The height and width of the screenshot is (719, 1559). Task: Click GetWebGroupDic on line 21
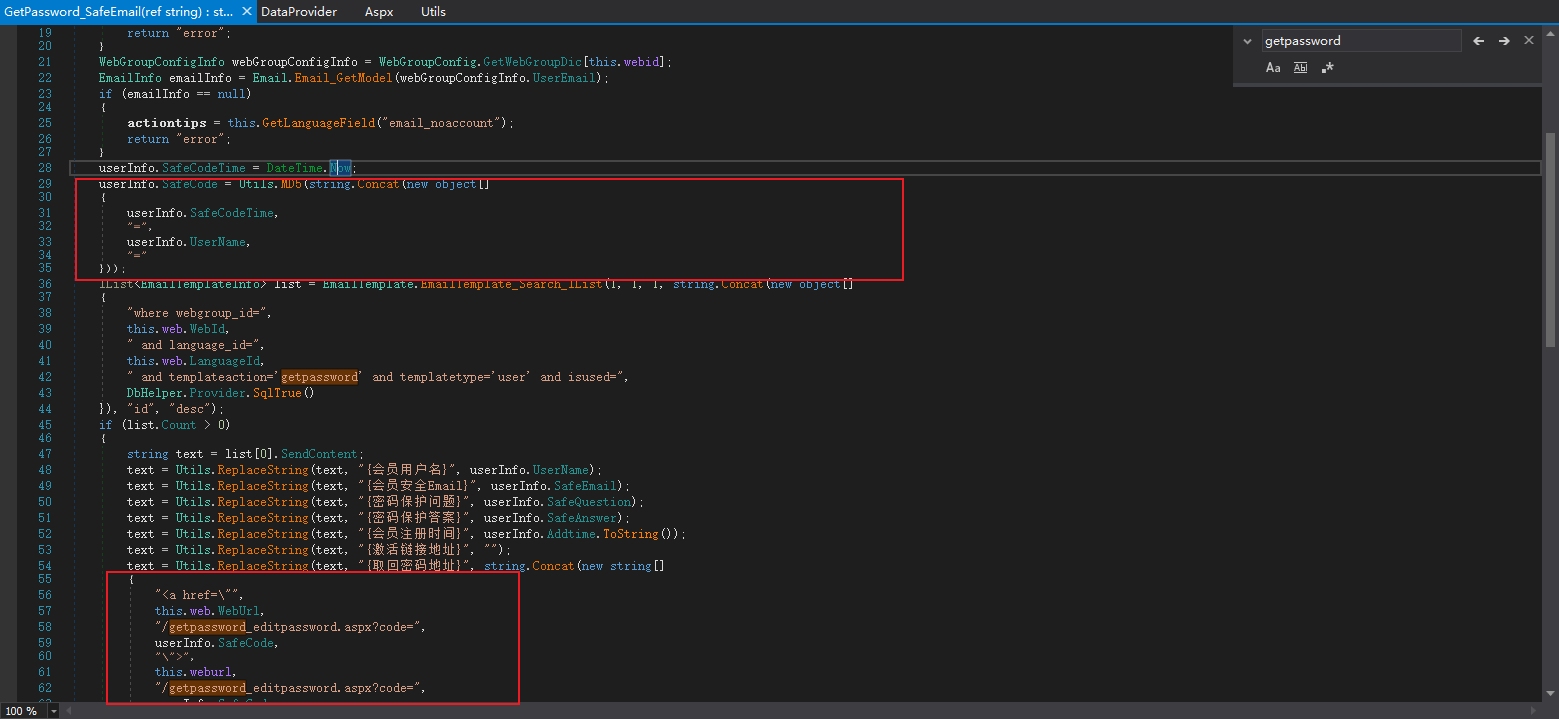532,62
